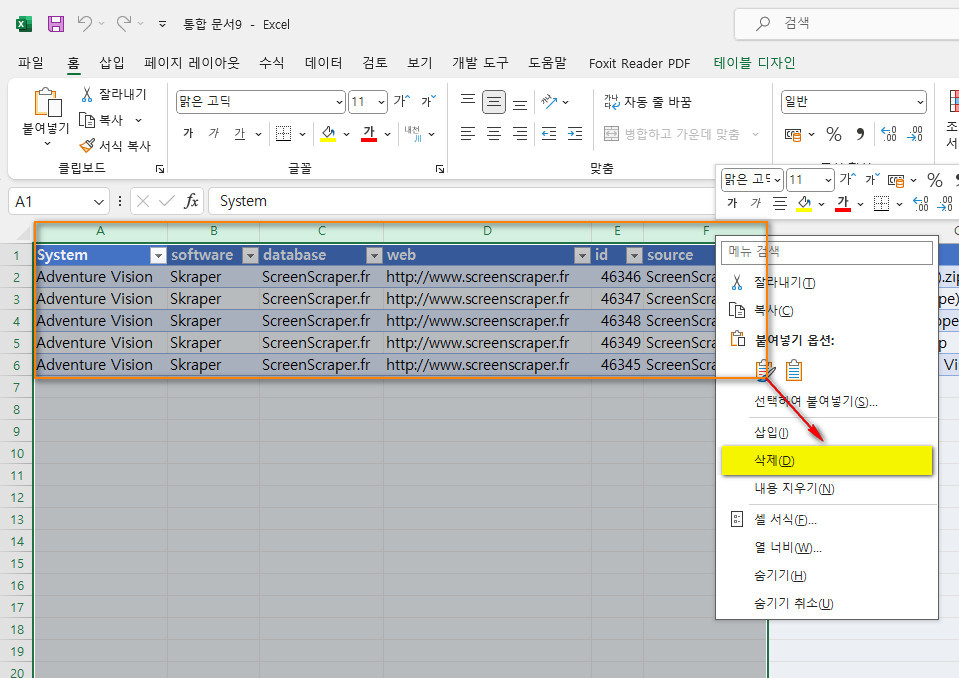Toggle bold on the floating mini toolbar
The height and width of the screenshot is (678, 959).
point(732,203)
